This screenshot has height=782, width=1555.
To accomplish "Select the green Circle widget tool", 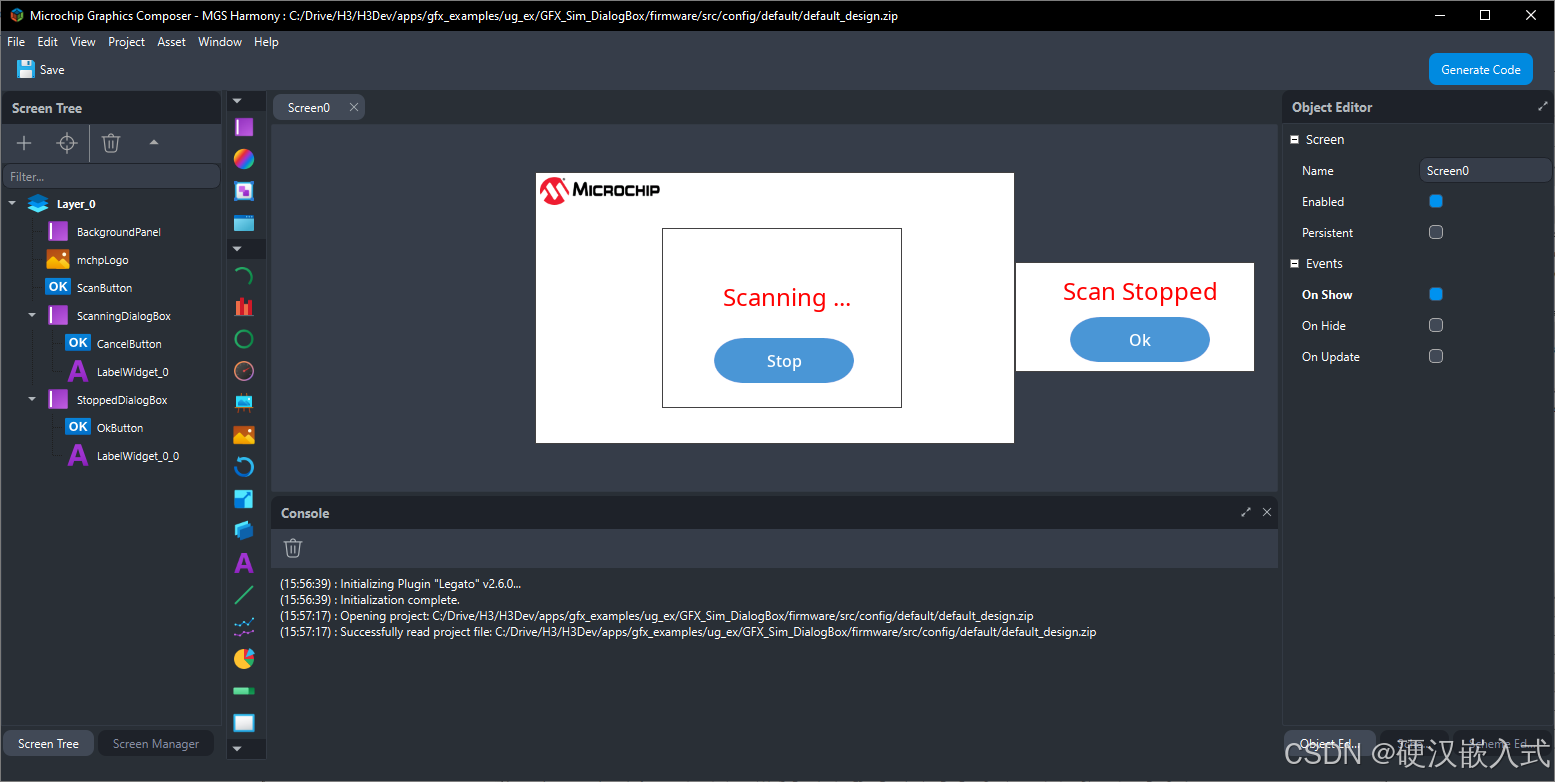I will pos(244,339).
